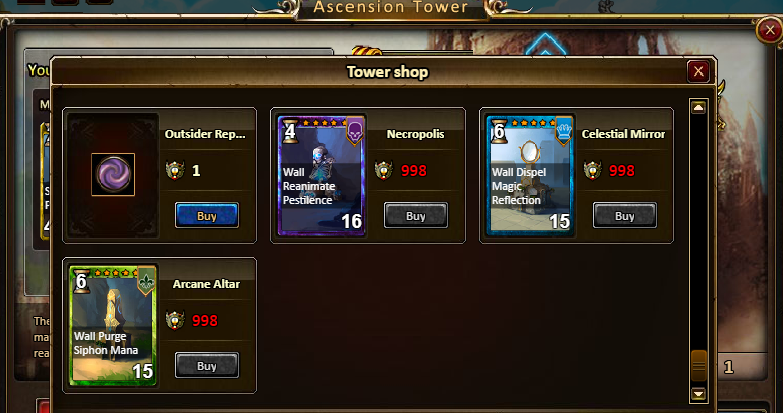Viewport: 783px width, 413px height.
Task: Click the currency crest icon beside Necropolis price
Action: point(384,170)
